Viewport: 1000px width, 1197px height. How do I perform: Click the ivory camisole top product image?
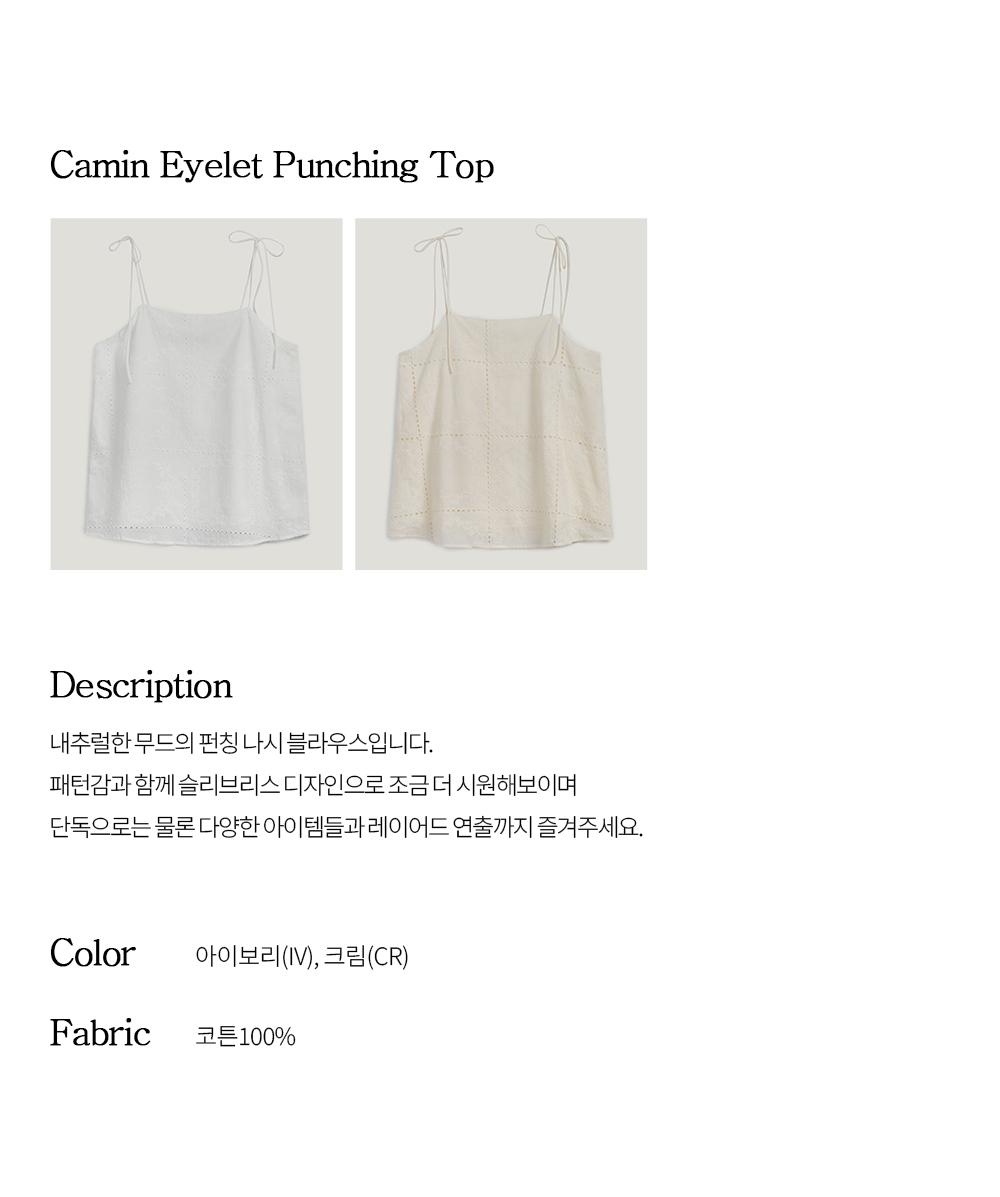(196, 394)
